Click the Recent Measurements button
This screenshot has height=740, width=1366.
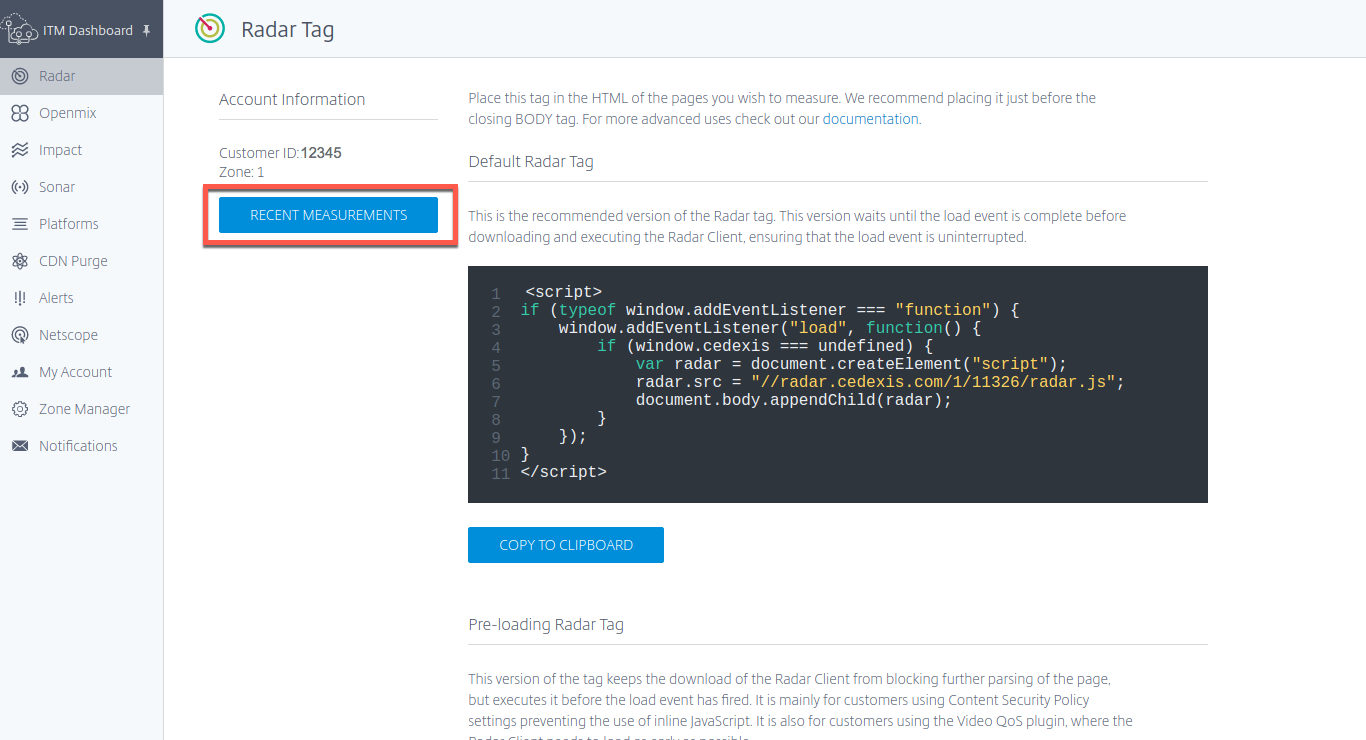pos(329,215)
